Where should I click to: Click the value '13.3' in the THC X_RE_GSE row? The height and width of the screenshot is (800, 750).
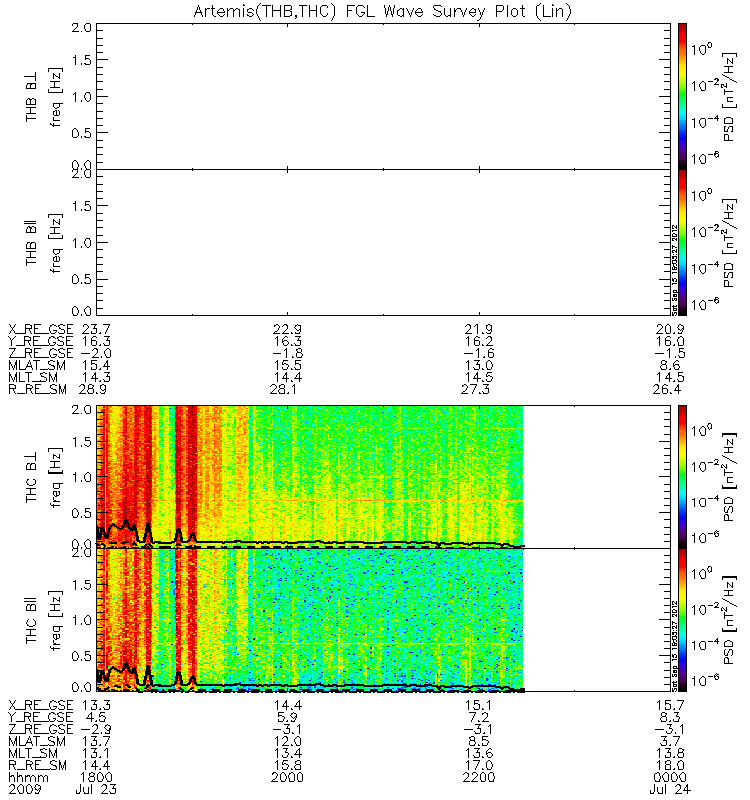pos(96,706)
